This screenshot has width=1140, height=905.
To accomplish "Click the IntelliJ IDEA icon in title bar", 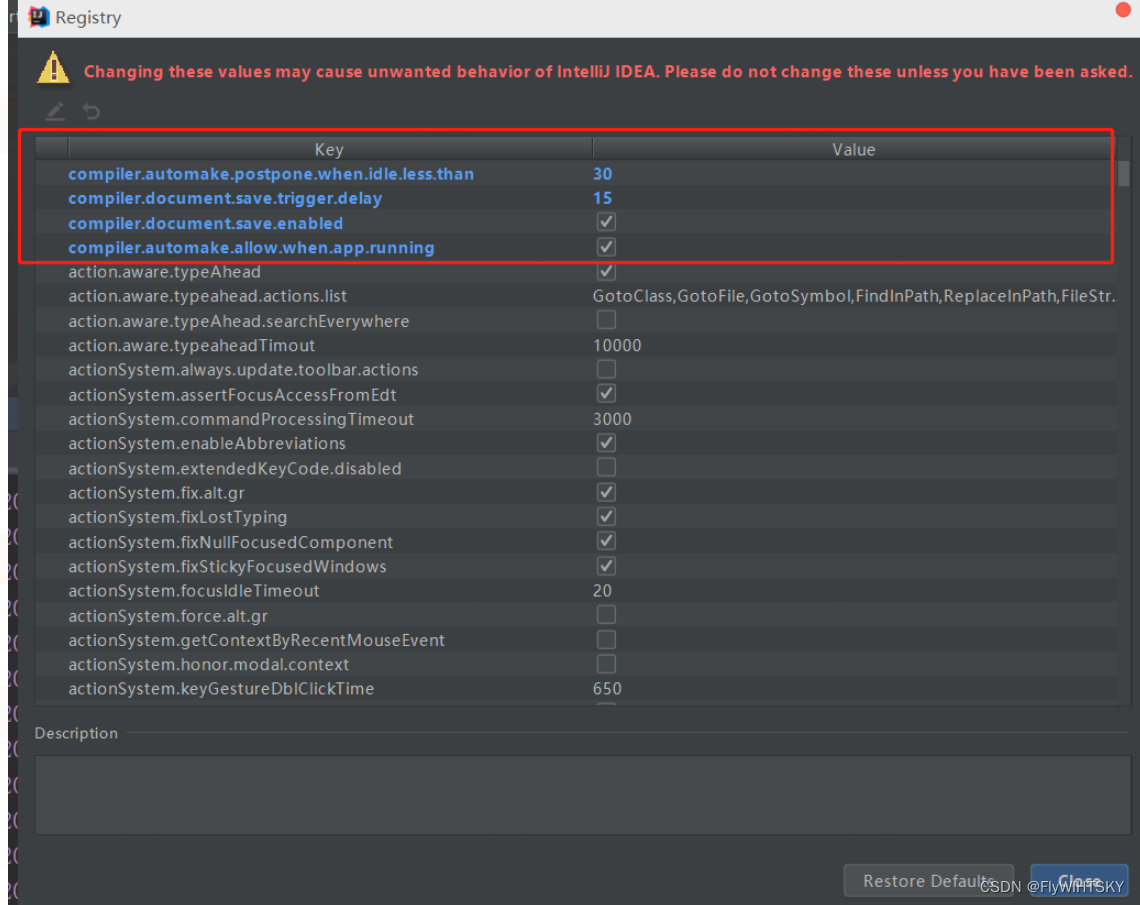I will point(39,17).
